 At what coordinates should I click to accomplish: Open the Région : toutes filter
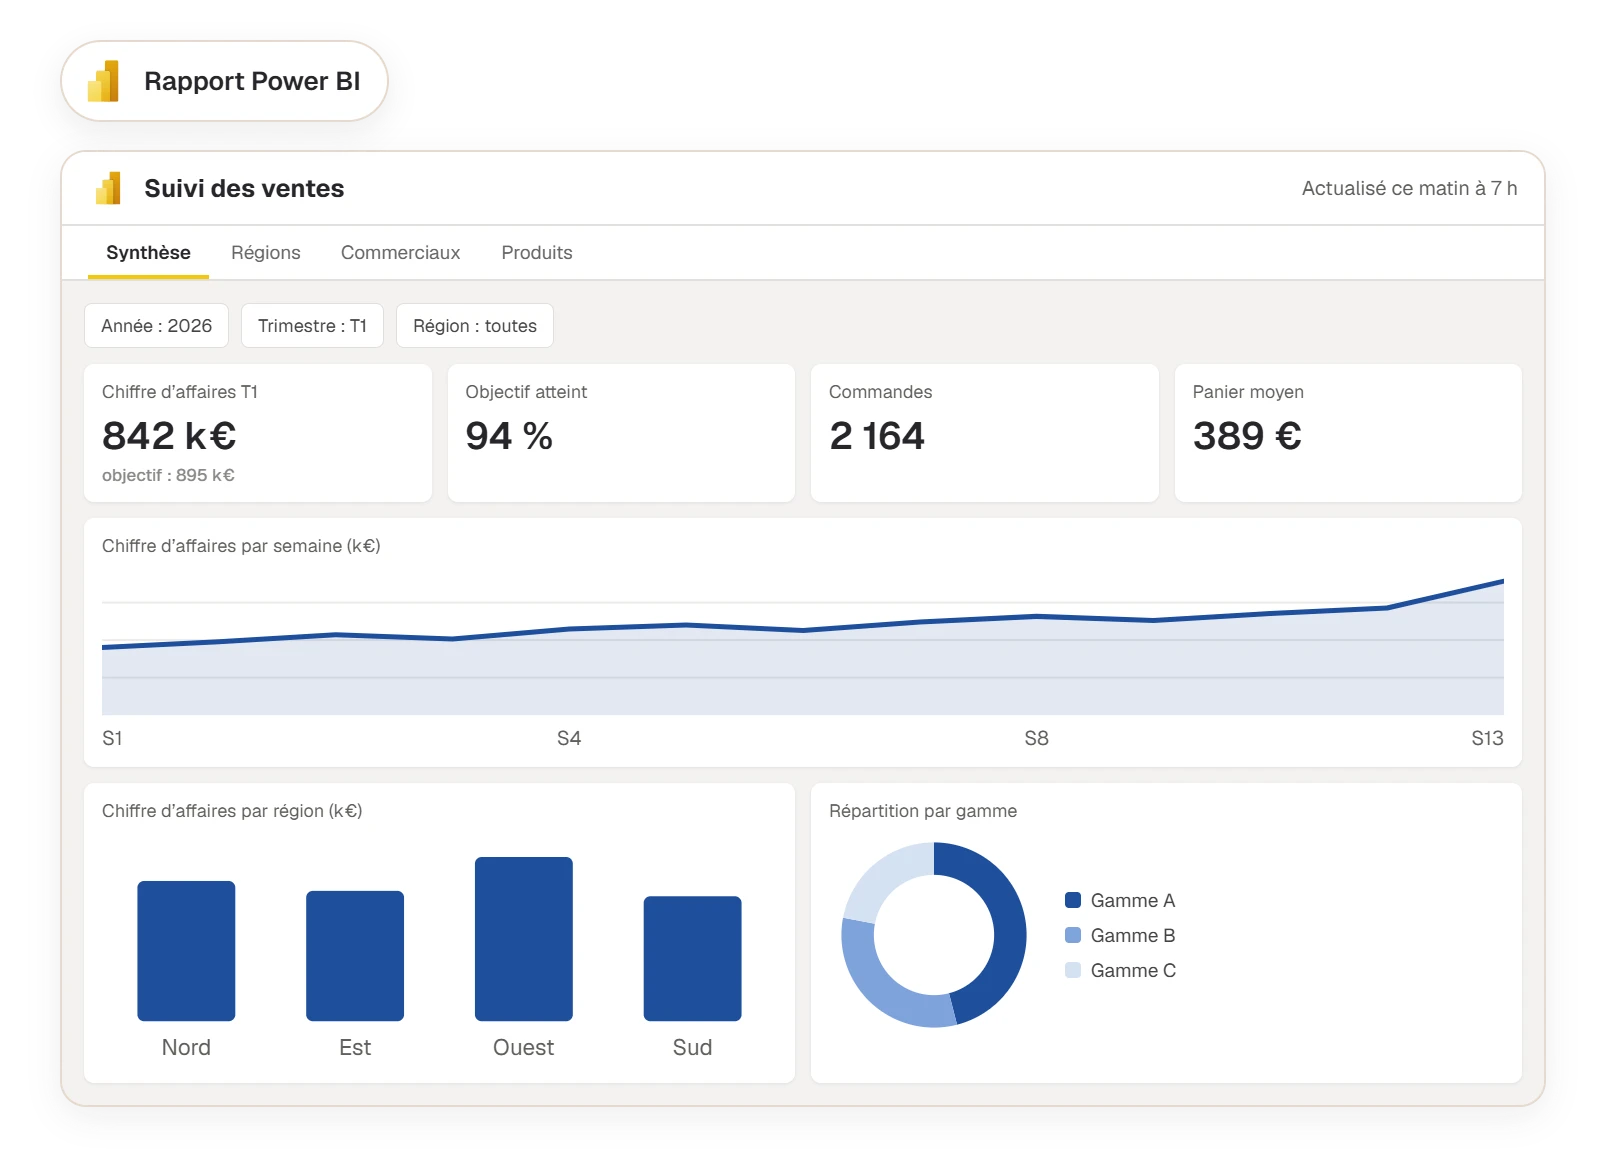click(x=475, y=326)
